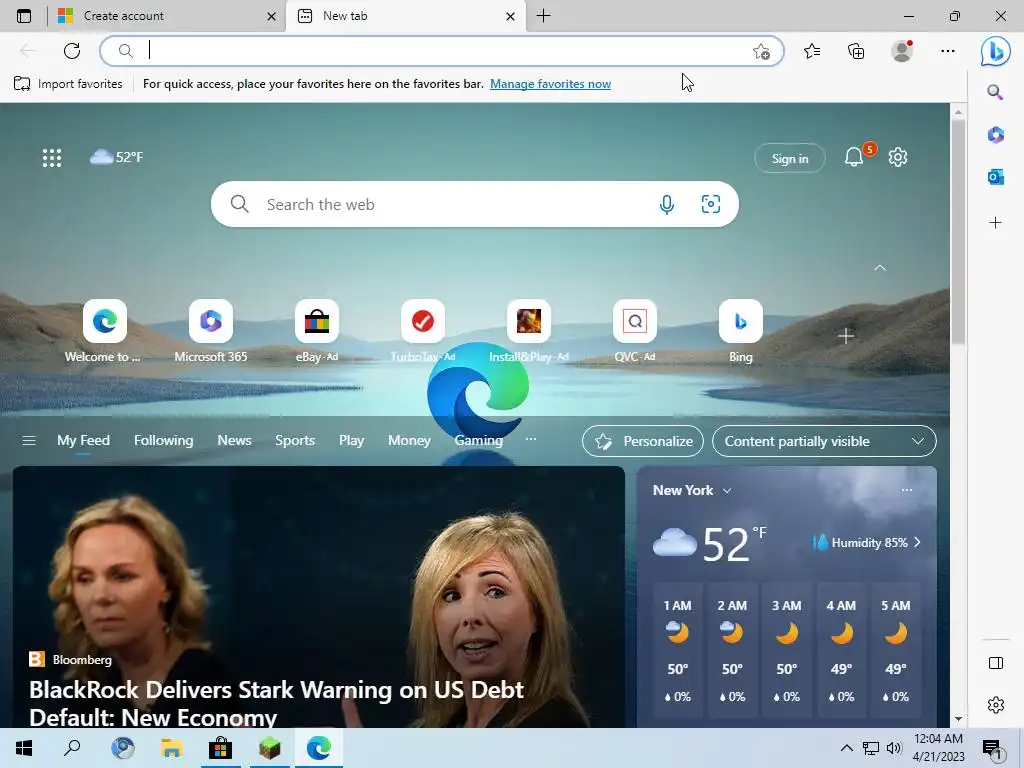Open weather temperature 52°F in header
Screen dimensions: 1024x768
(x=116, y=157)
